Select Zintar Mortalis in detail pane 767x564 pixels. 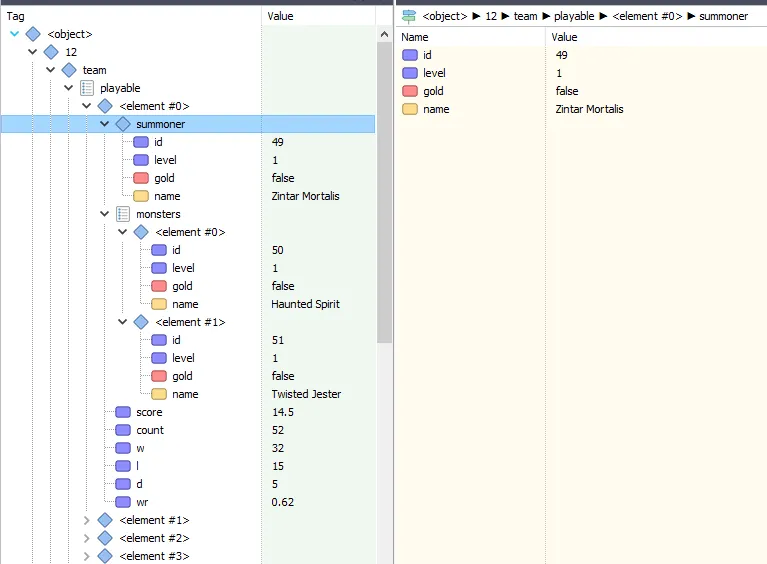tap(589, 109)
